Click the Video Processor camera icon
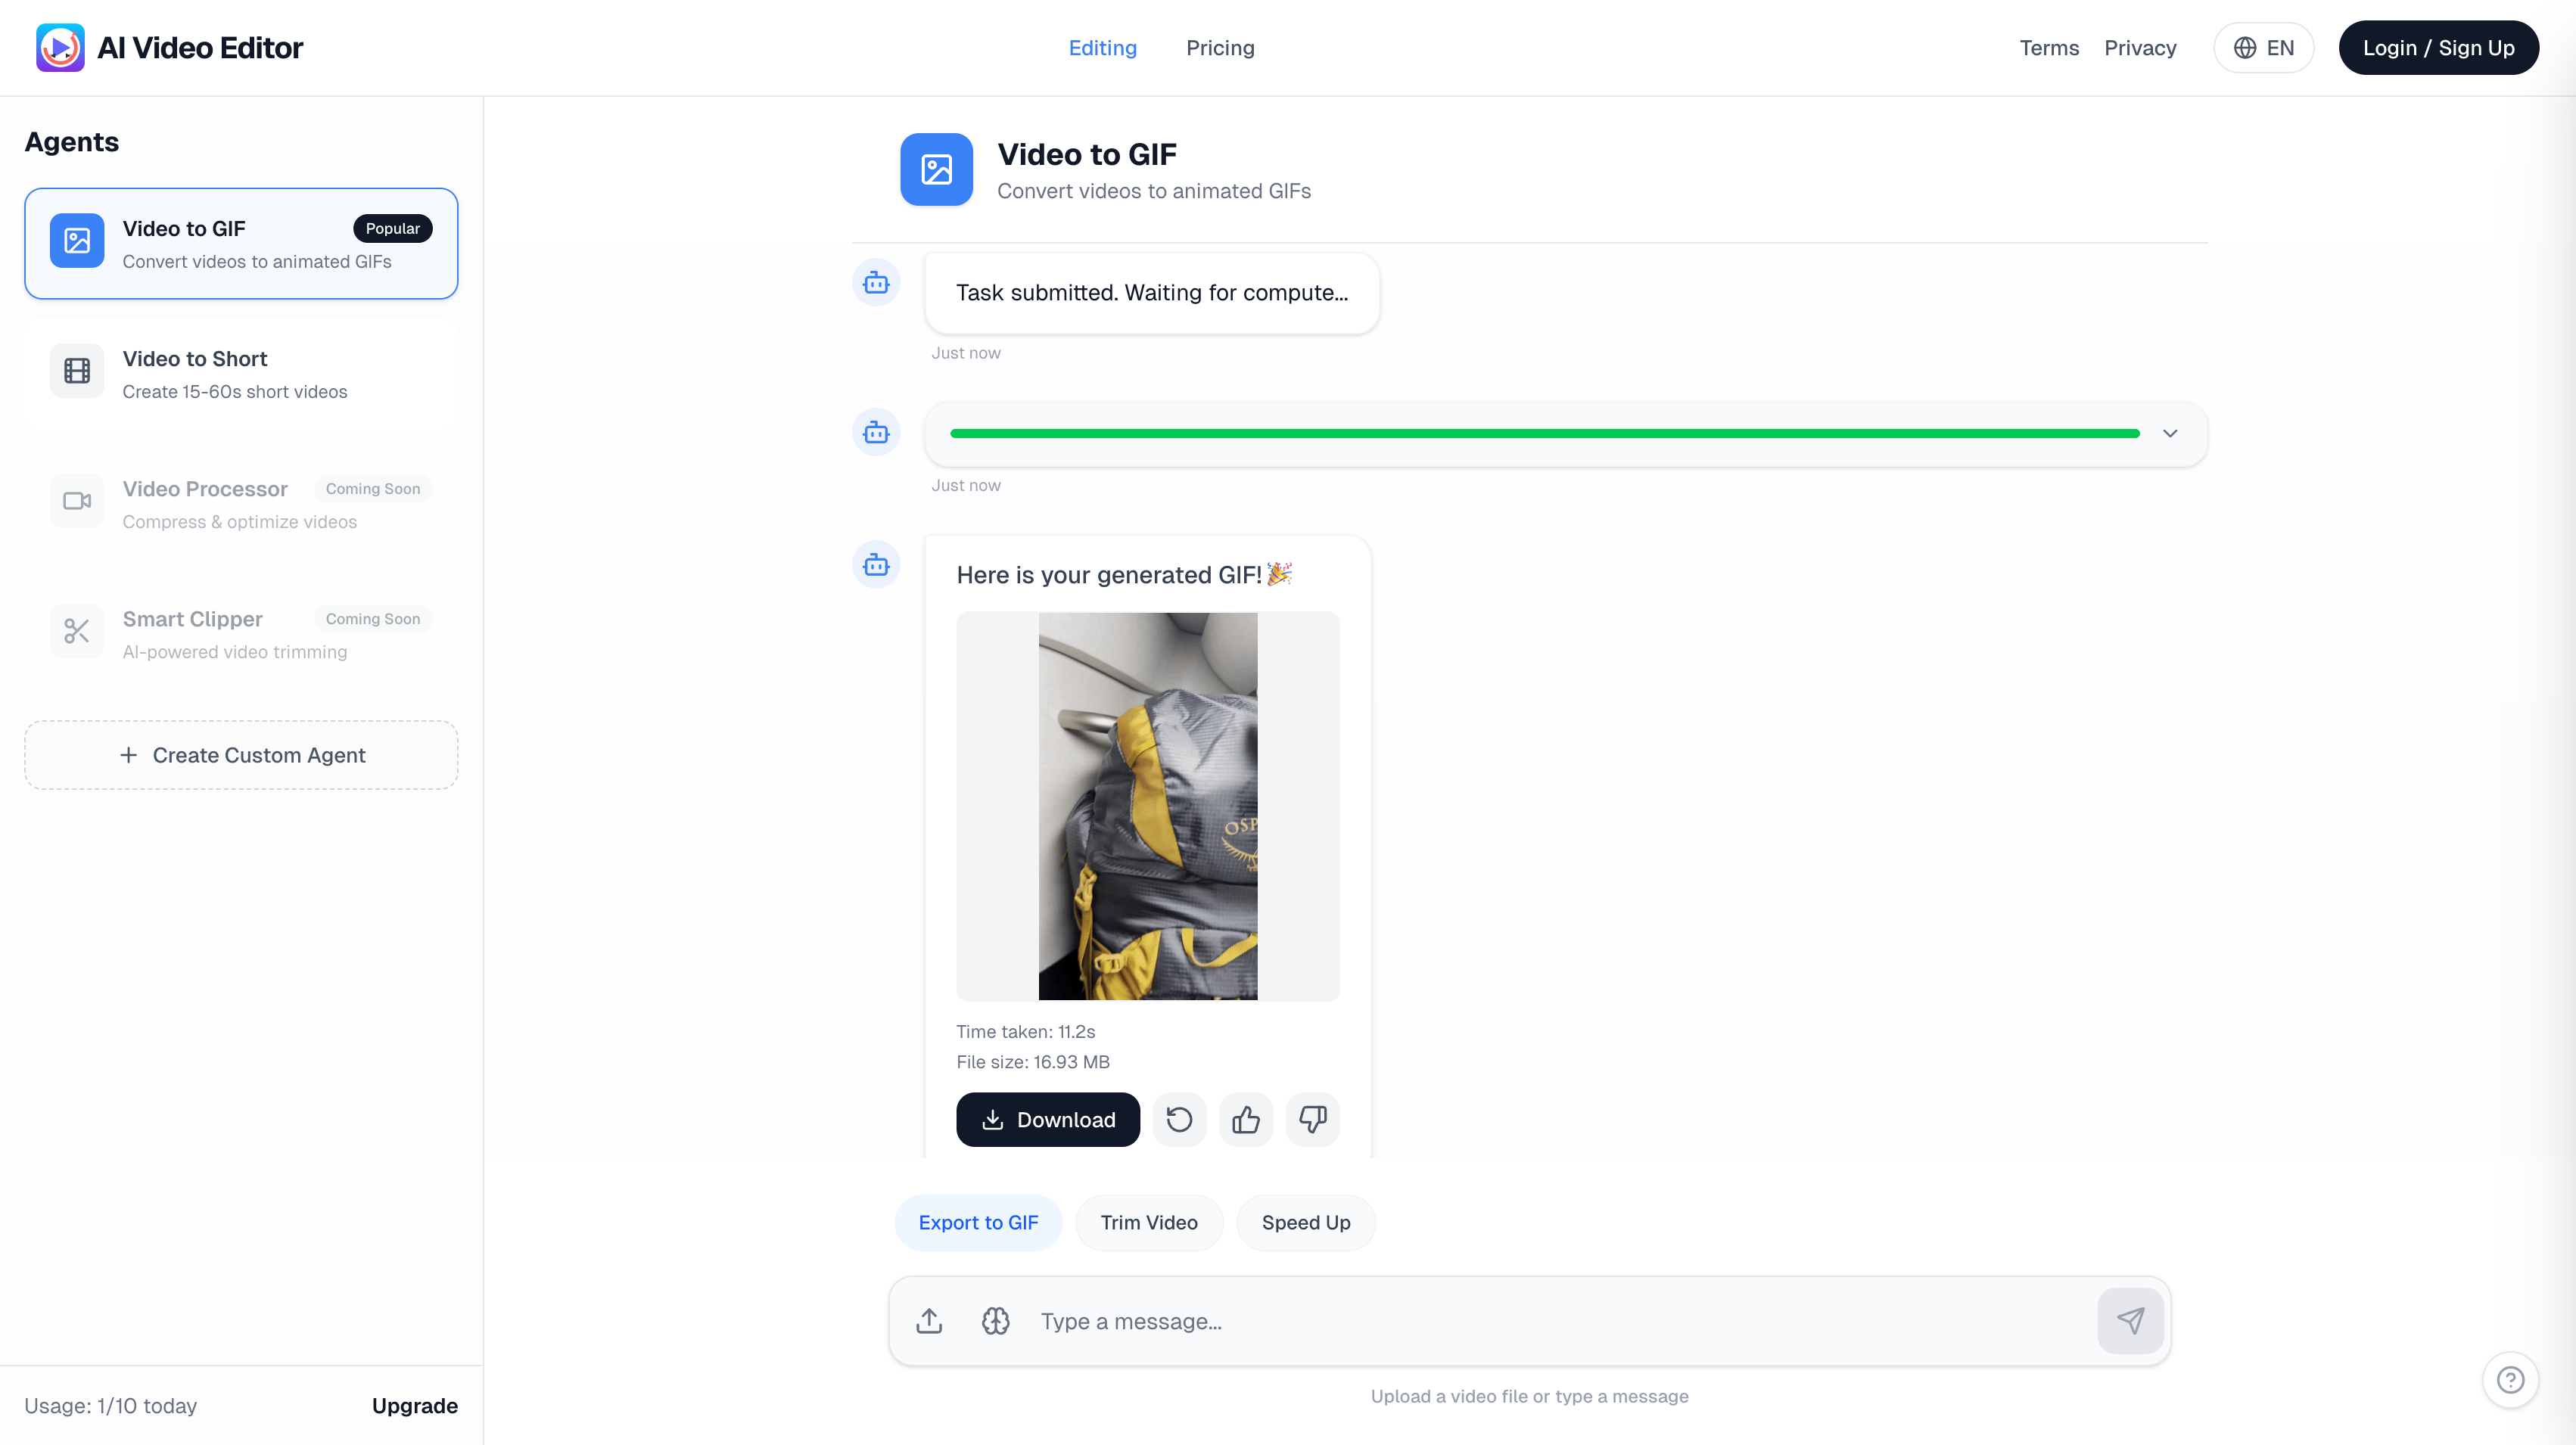This screenshot has width=2576, height=1445. (76, 500)
